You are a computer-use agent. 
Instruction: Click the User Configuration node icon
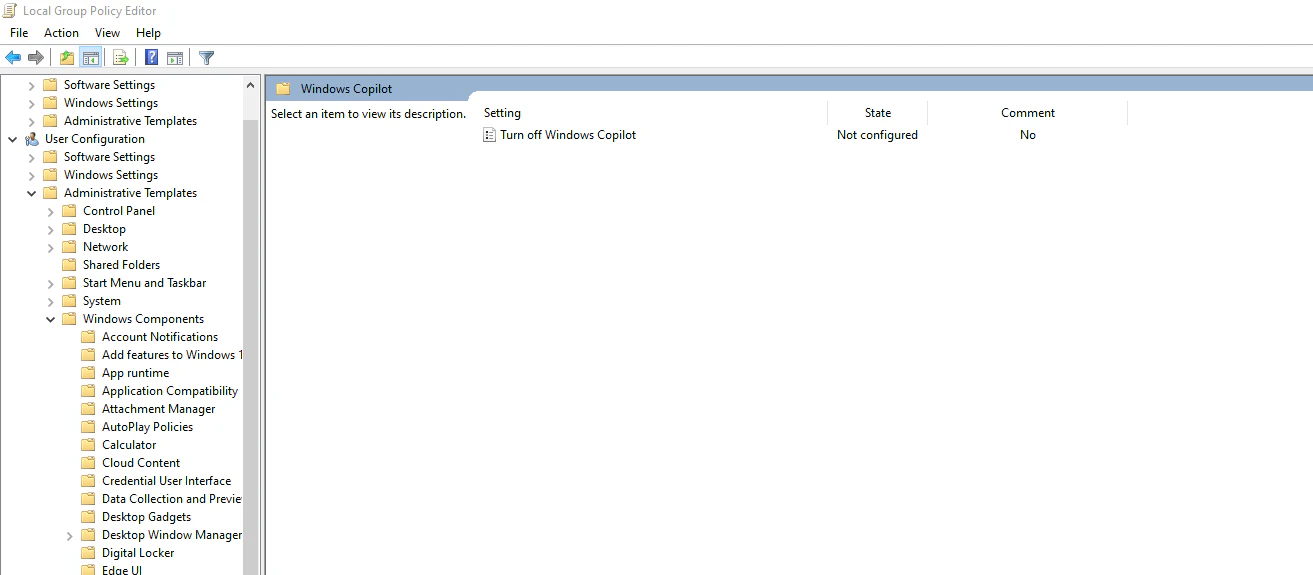(32, 139)
